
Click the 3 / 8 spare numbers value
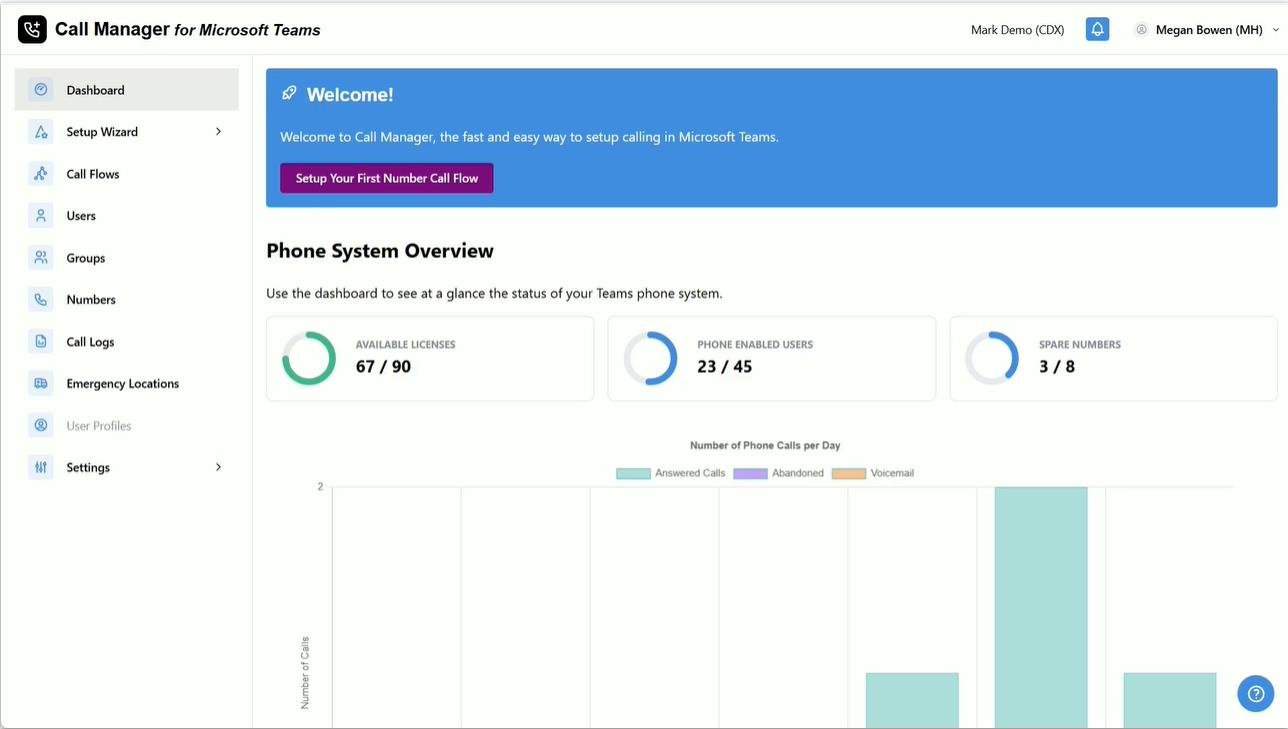(1057, 367)
